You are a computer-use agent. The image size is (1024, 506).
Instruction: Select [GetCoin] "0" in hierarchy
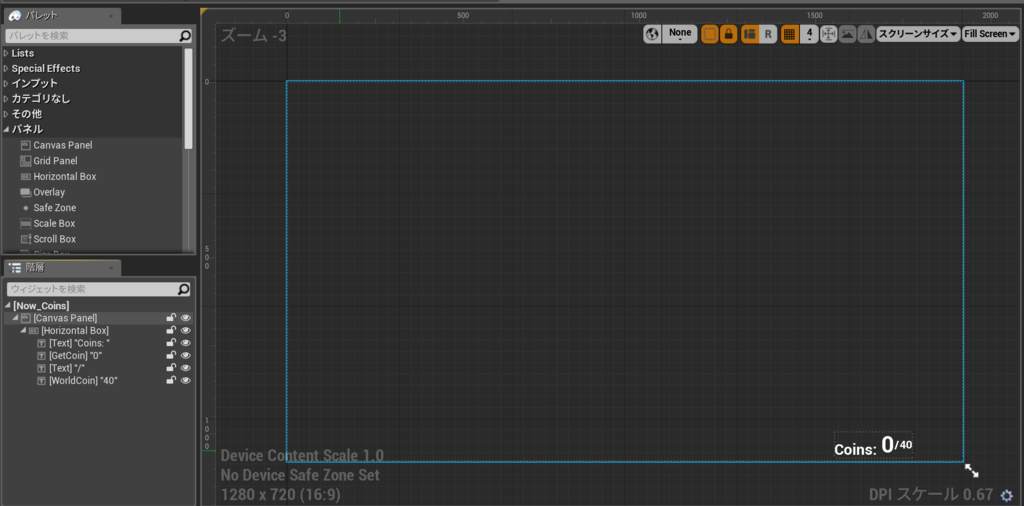[76, 355]
